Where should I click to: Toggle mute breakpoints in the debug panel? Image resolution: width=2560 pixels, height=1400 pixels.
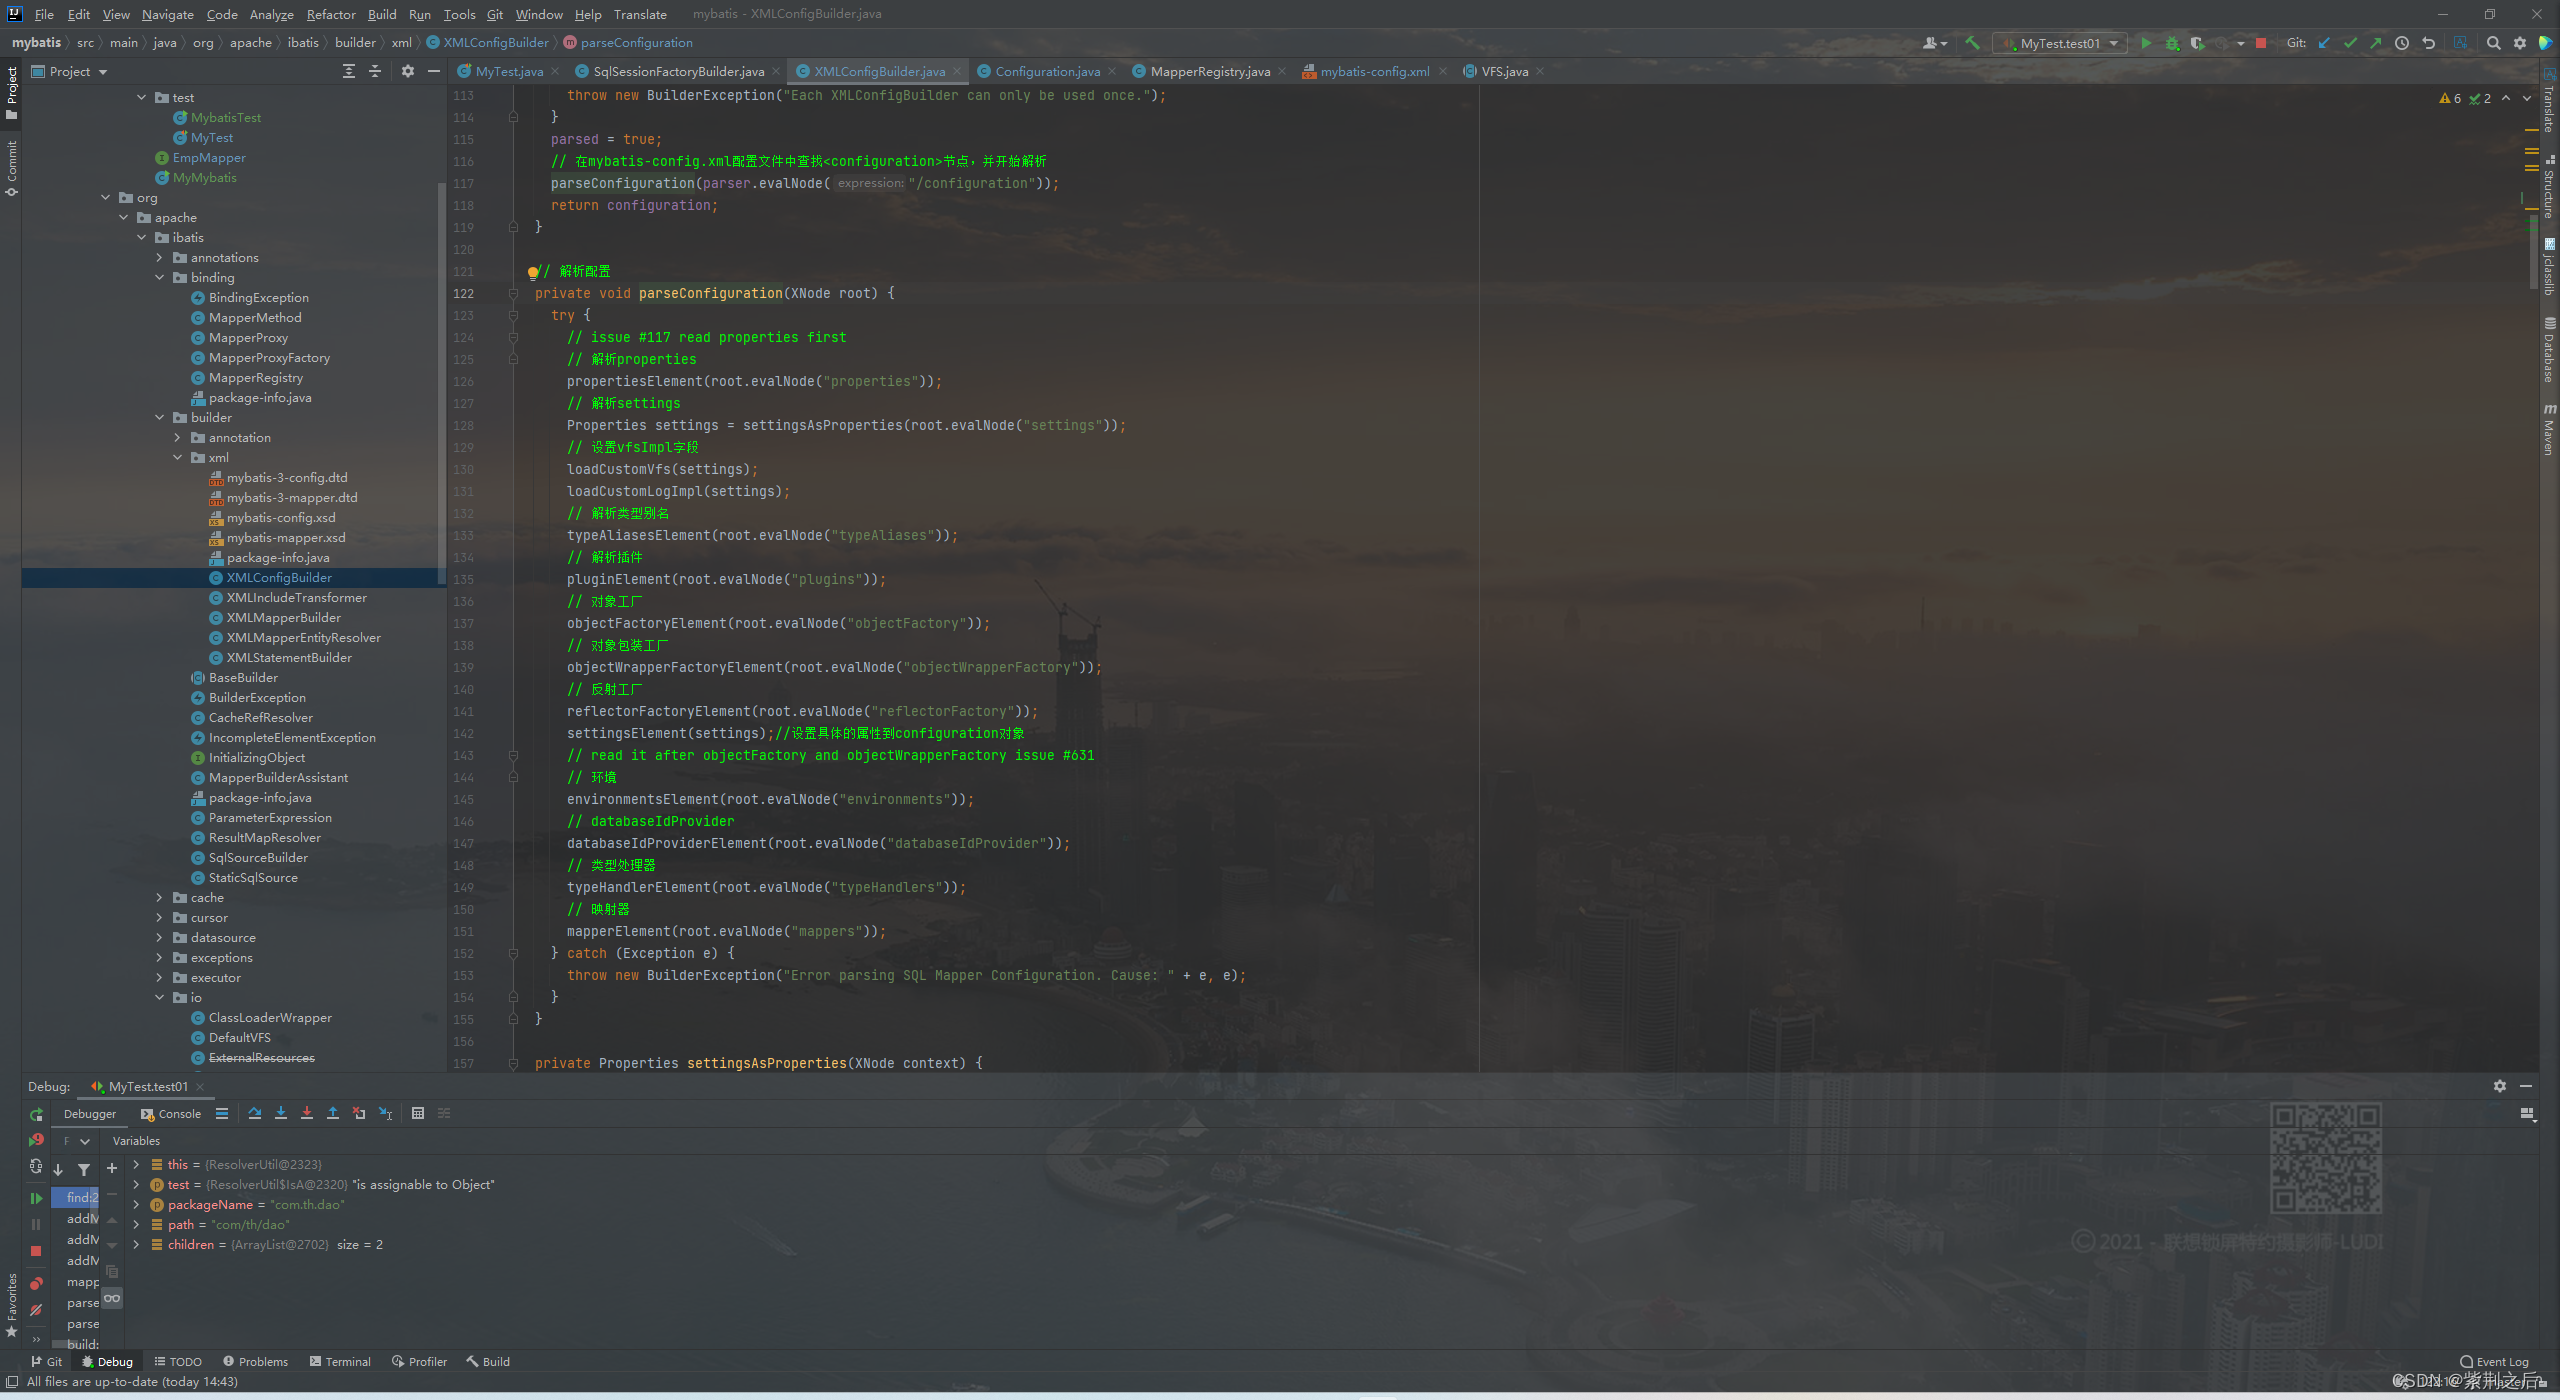click(36, 1310)
